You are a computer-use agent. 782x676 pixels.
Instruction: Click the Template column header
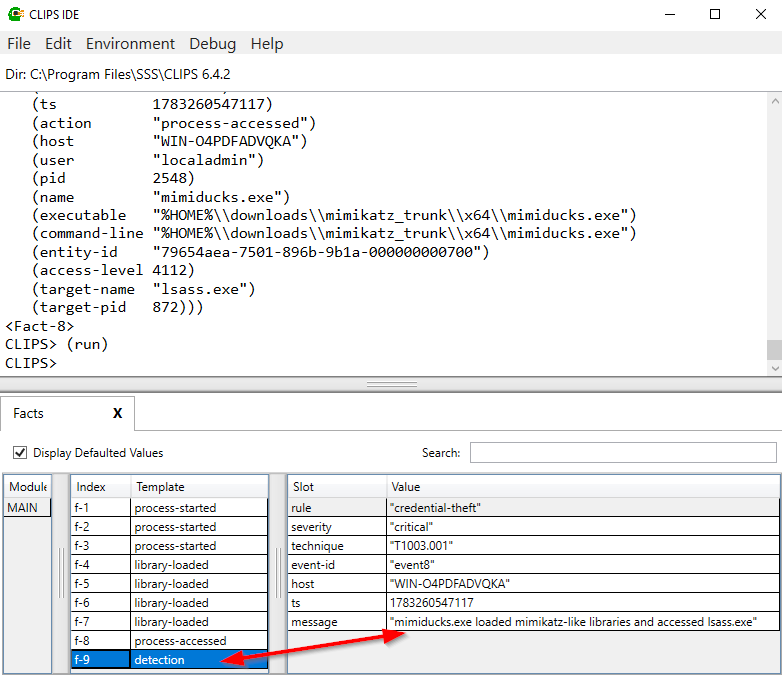199,486
